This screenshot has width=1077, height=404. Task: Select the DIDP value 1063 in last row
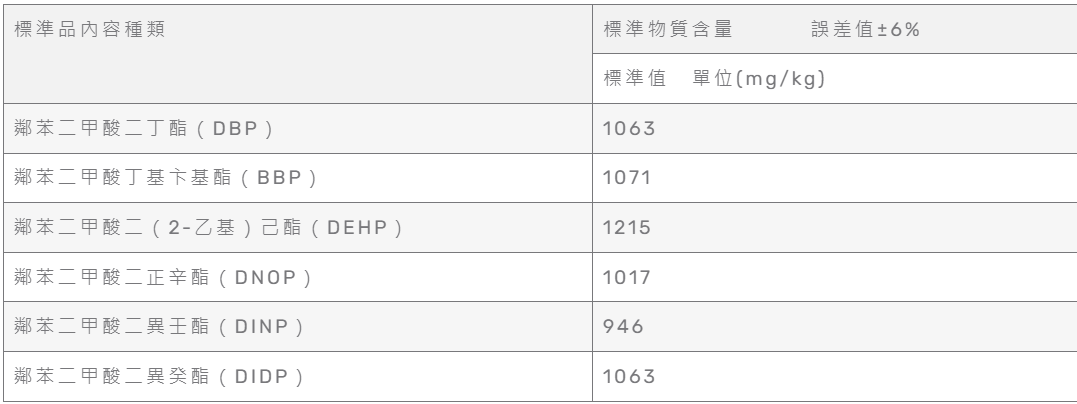point(629,377)
